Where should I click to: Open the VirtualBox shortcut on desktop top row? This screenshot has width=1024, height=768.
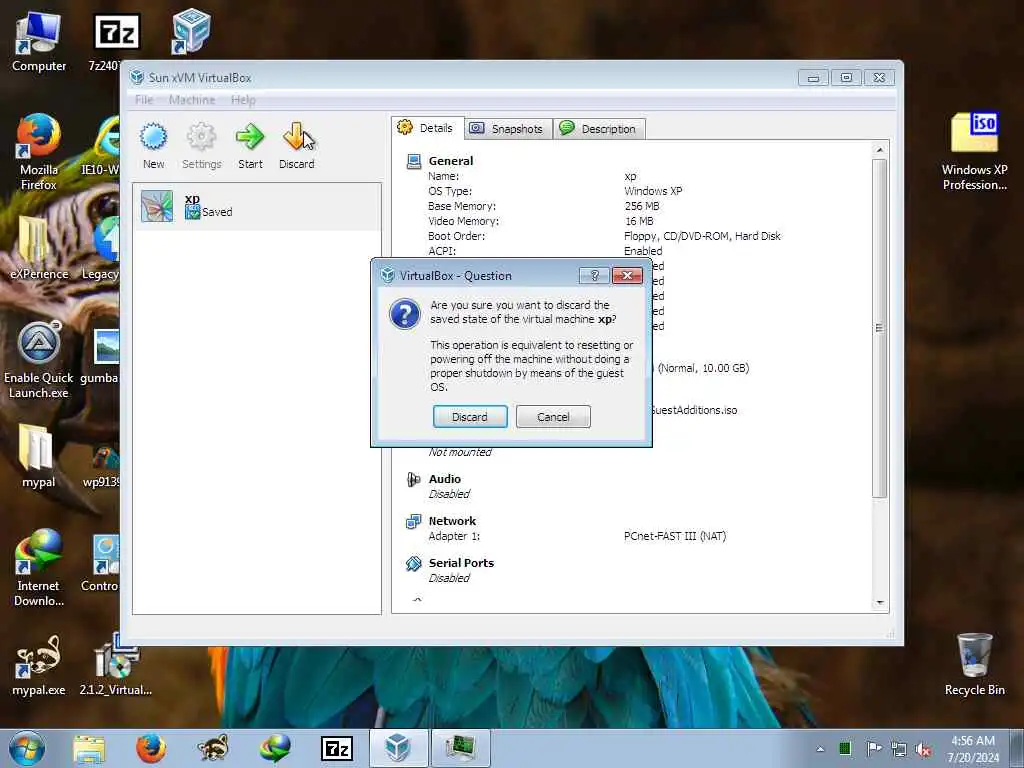[191, 31]
